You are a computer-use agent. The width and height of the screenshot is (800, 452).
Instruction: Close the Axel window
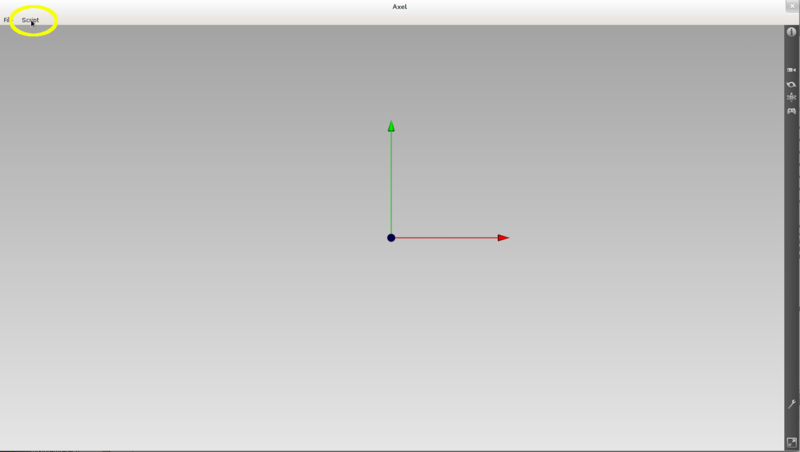pyautogui.click(x=791, y=6)
